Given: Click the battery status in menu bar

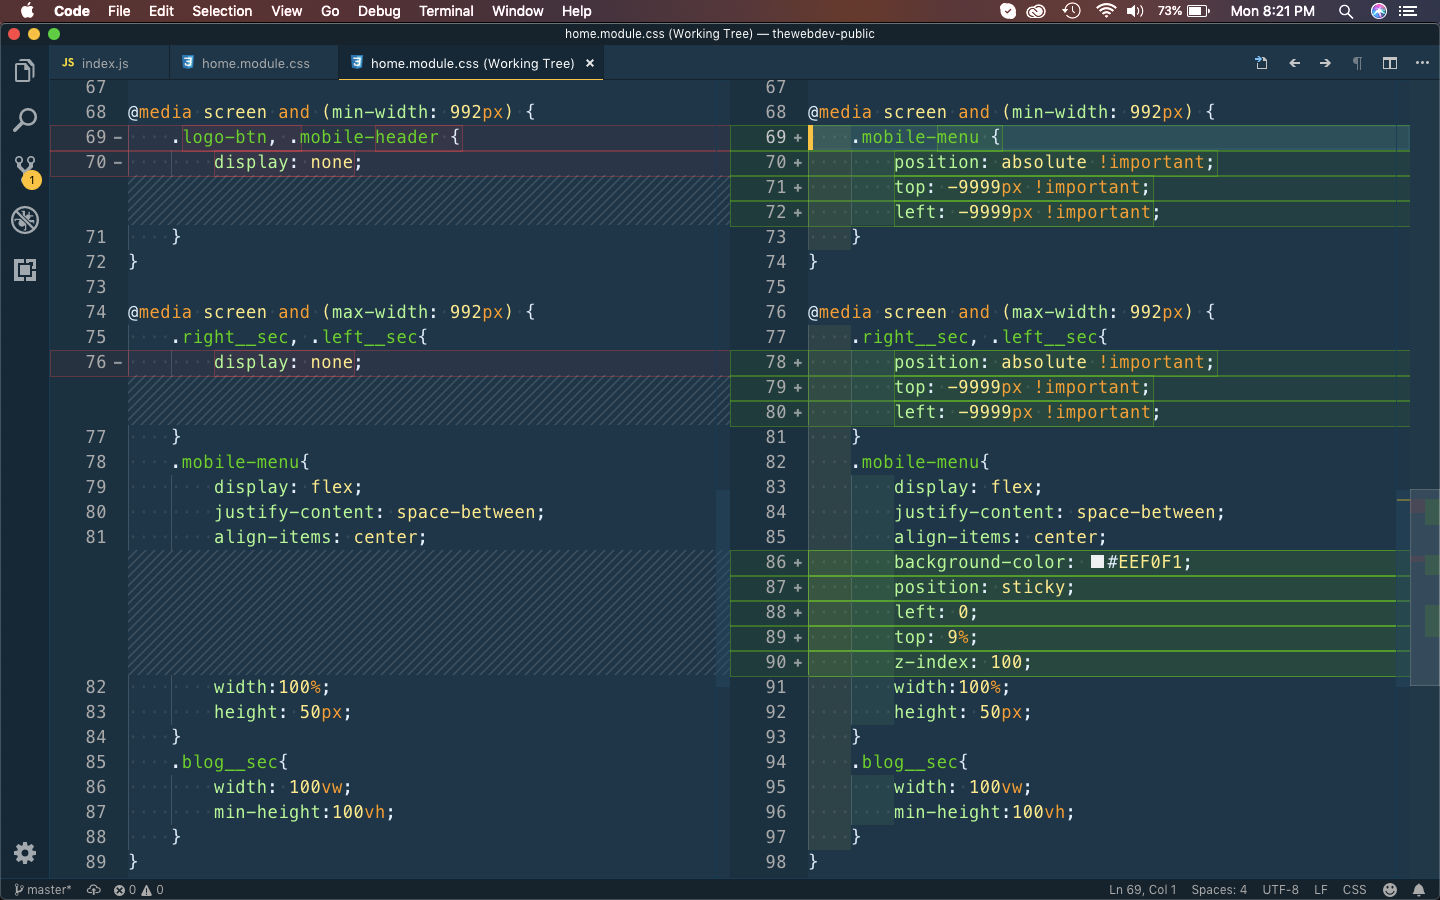Looking at the screenshot, I should click(x=1184, y=11).
